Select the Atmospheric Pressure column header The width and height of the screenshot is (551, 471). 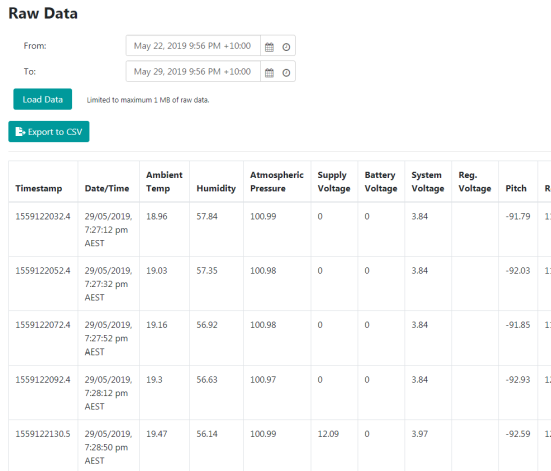pyautogui.click(x=277, y=182)
